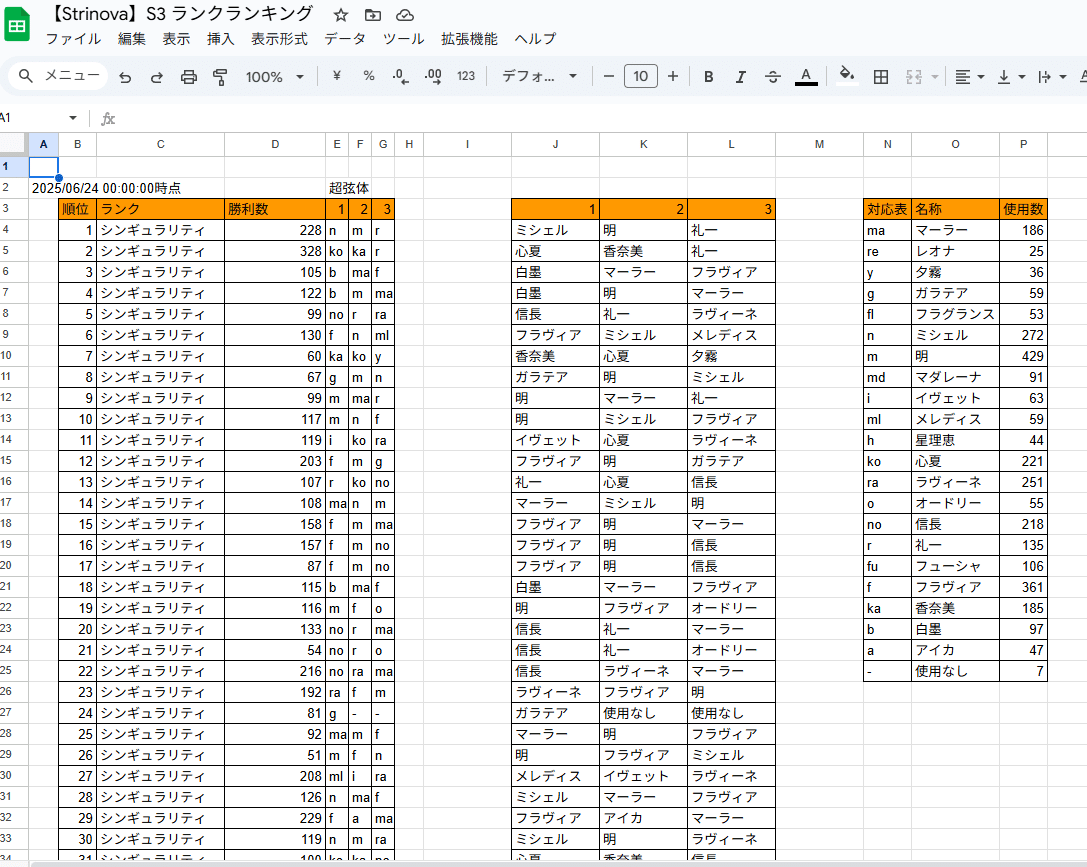
Task: Click the 勝利数 header cell
Action: click(x=275, y=209)
